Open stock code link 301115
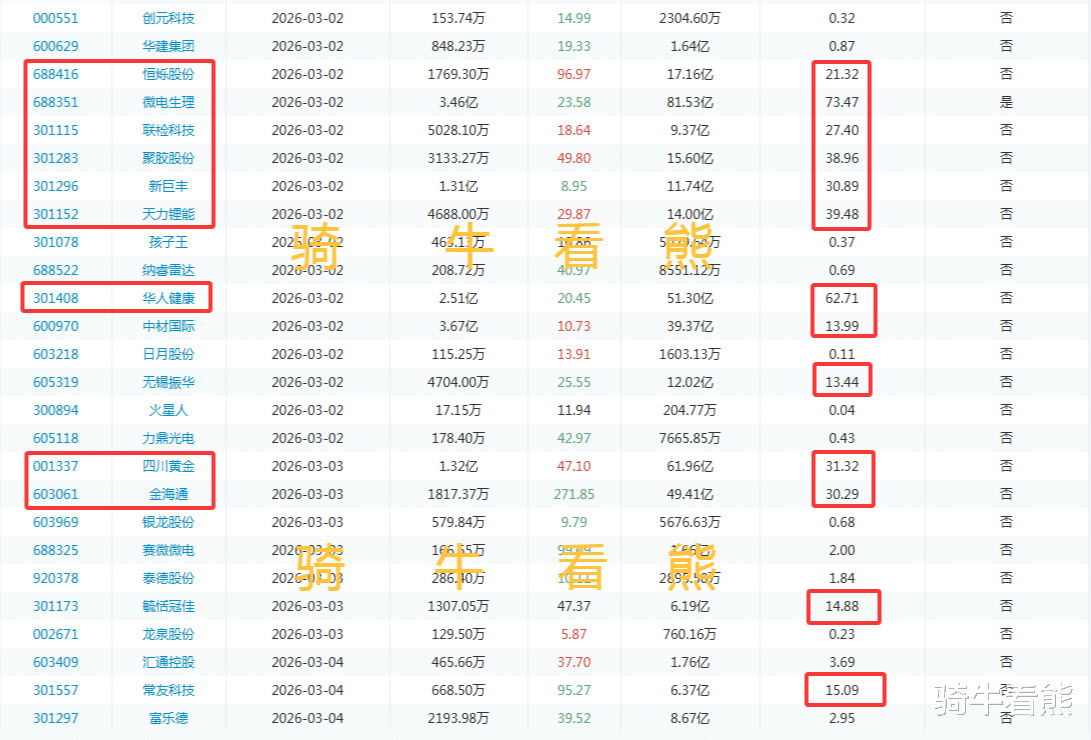This screenshot has height=740, width=1091. (56, 130)
